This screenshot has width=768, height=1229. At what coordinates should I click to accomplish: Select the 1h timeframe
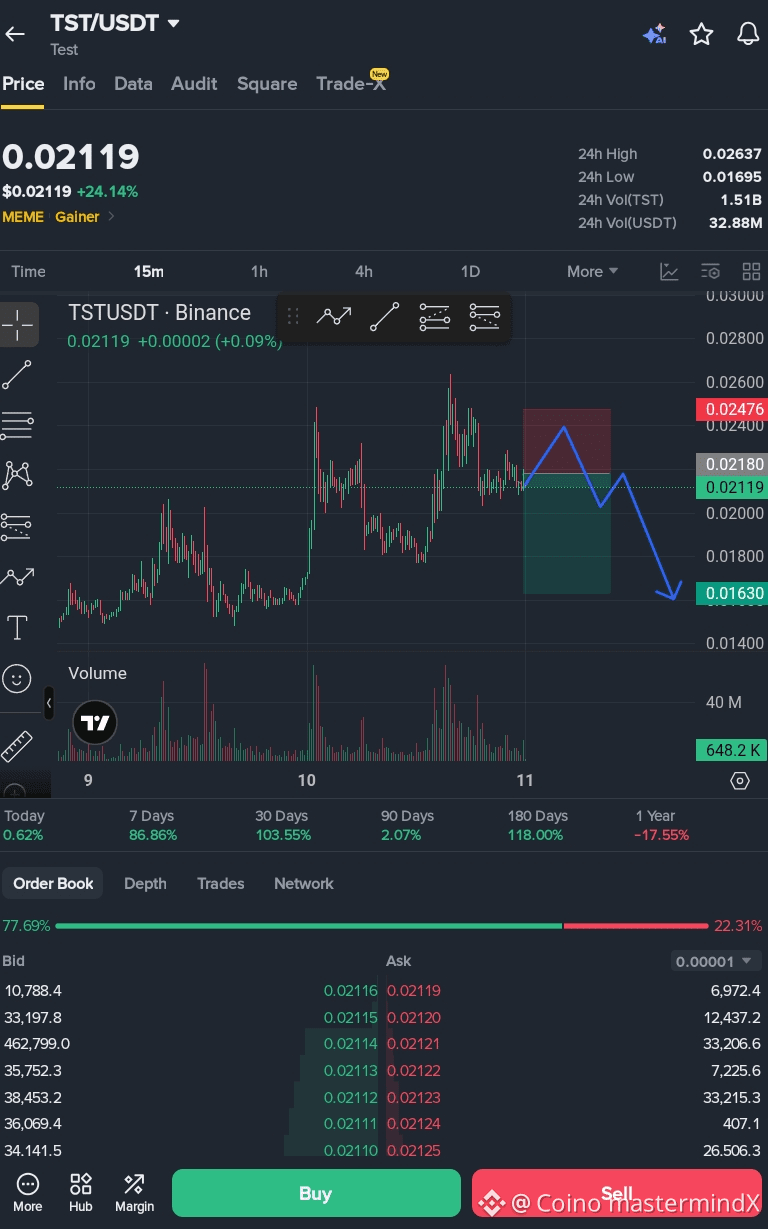coord(259,271)
